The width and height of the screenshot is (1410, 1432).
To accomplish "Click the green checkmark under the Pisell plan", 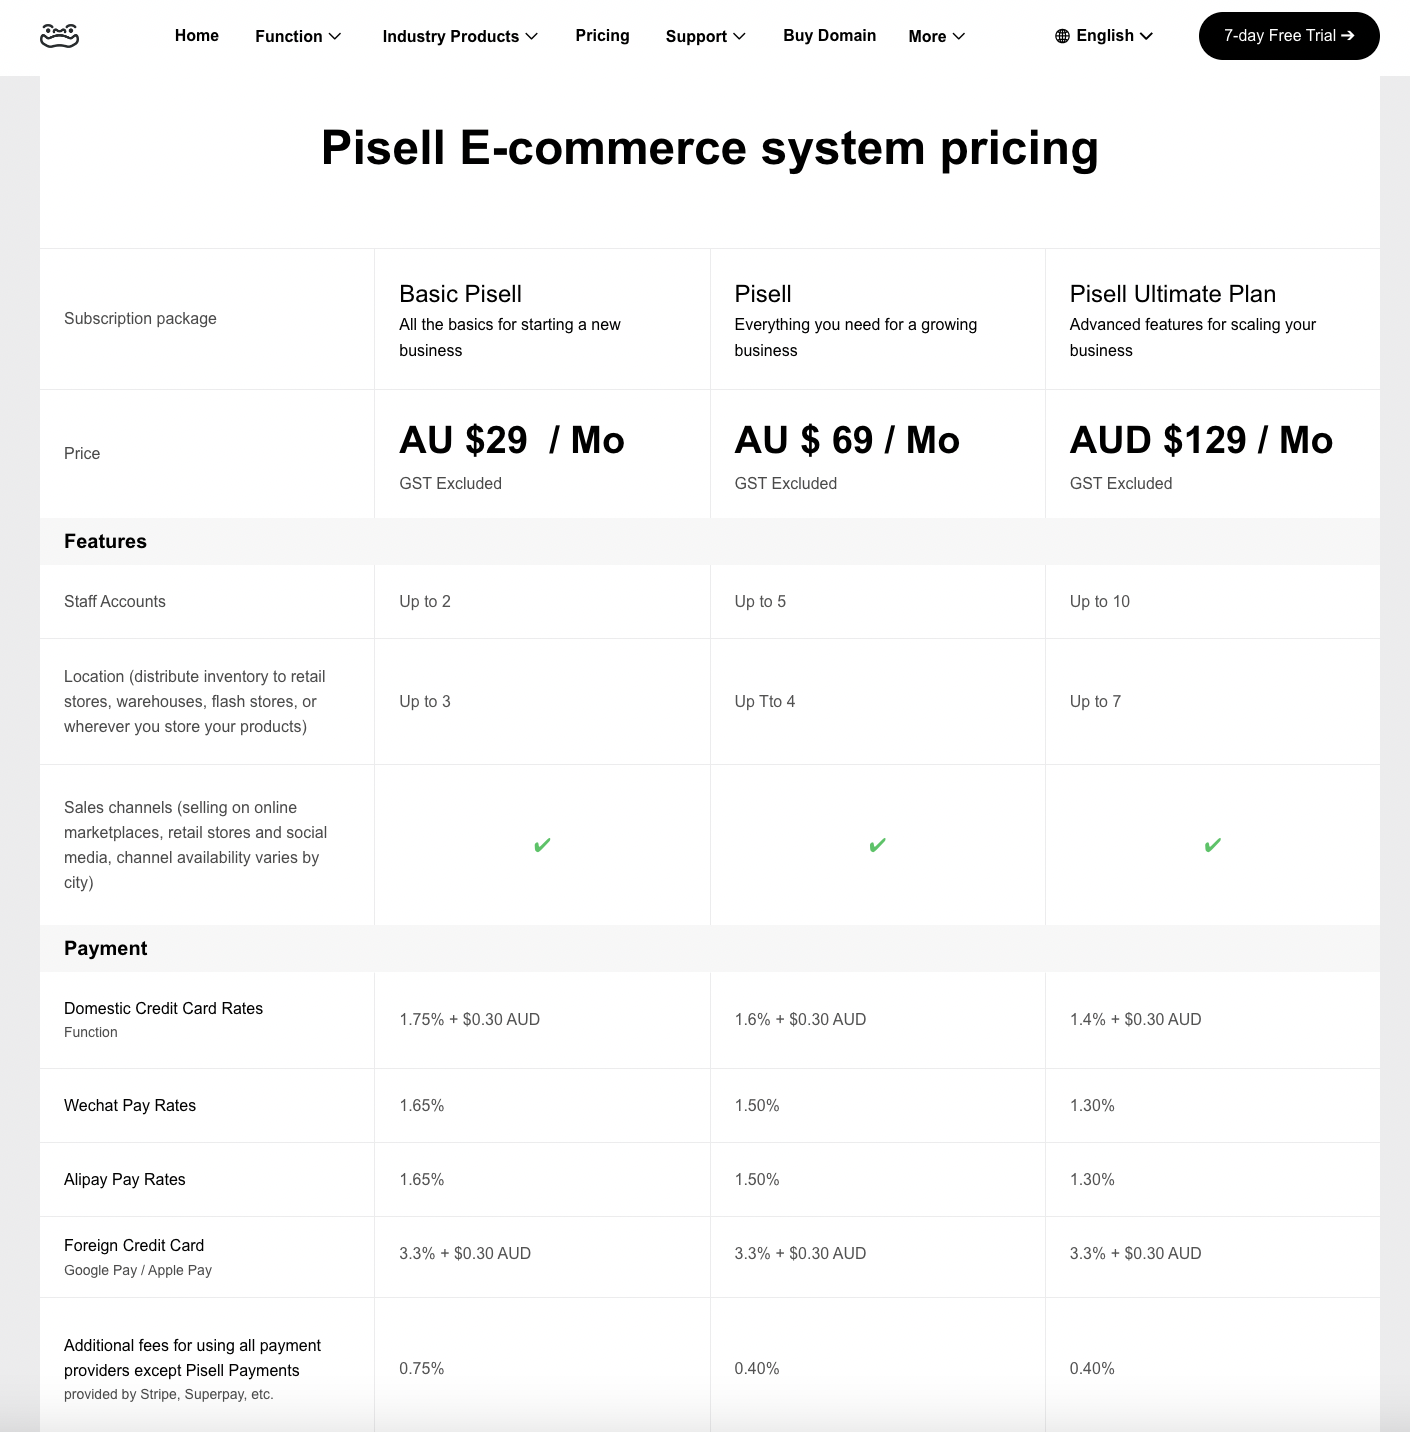I will 877,845.
